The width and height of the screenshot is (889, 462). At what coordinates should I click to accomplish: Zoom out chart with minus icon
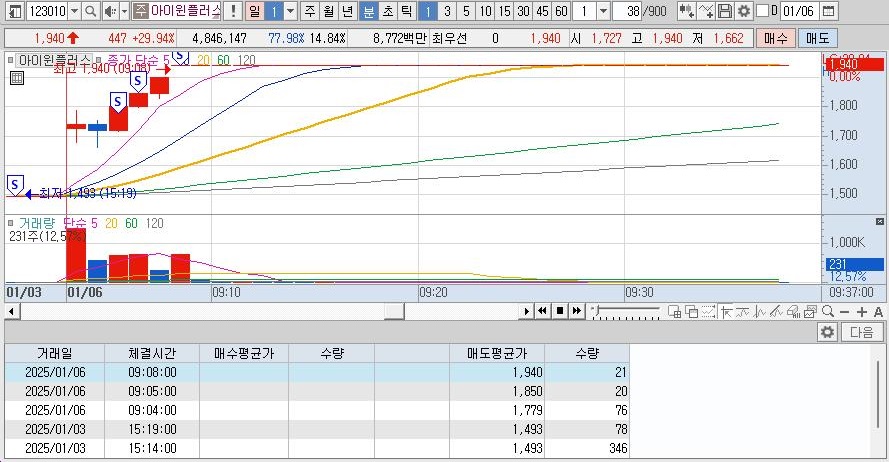pyautogui.click(x=845, y=312)
